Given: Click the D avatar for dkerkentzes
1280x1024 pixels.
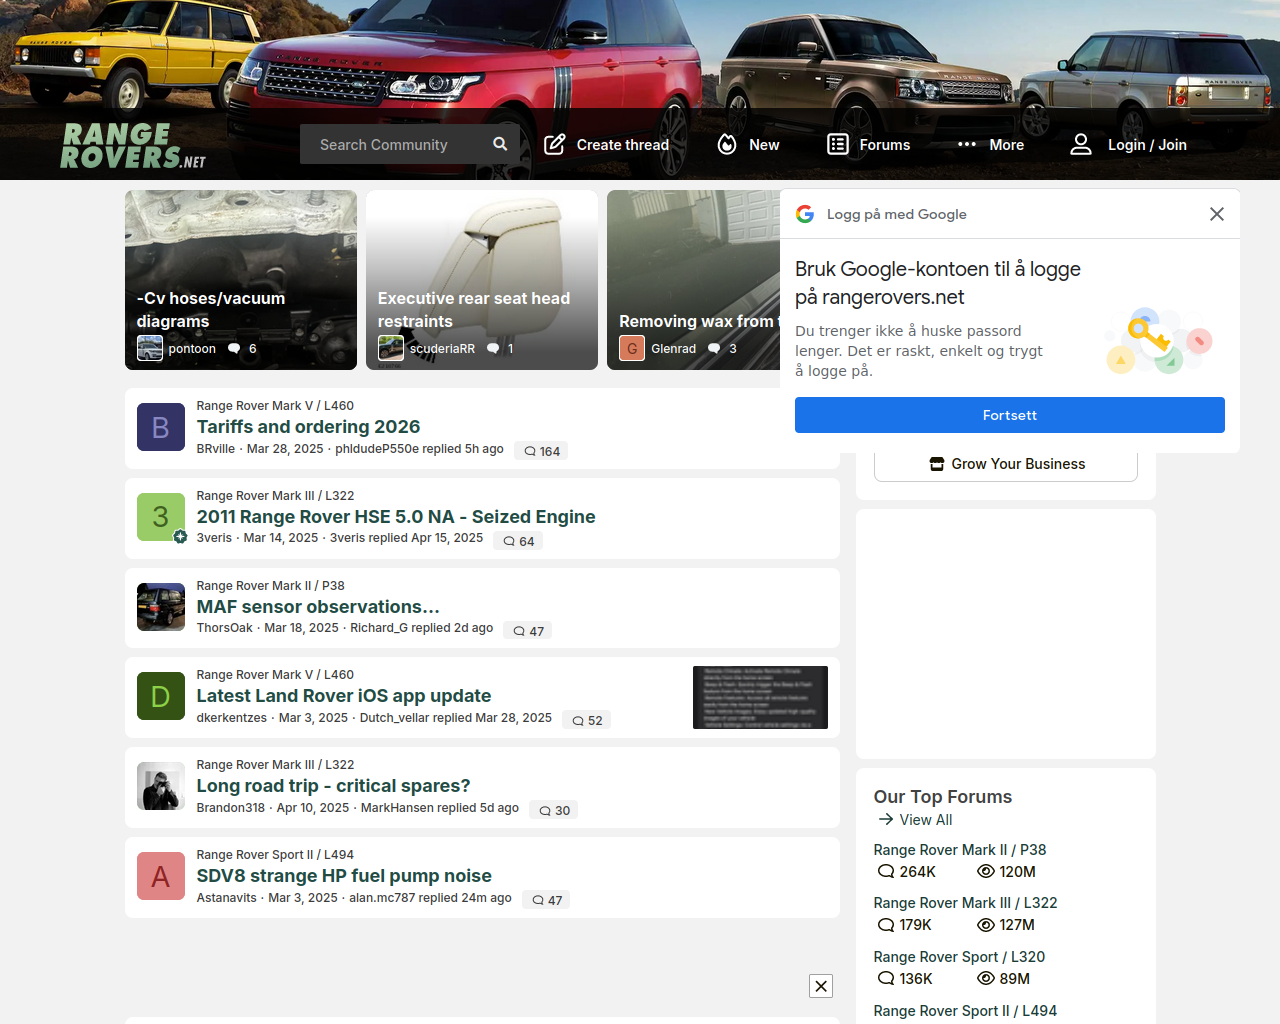Looking at the screenshot, I should click(161, 696).
